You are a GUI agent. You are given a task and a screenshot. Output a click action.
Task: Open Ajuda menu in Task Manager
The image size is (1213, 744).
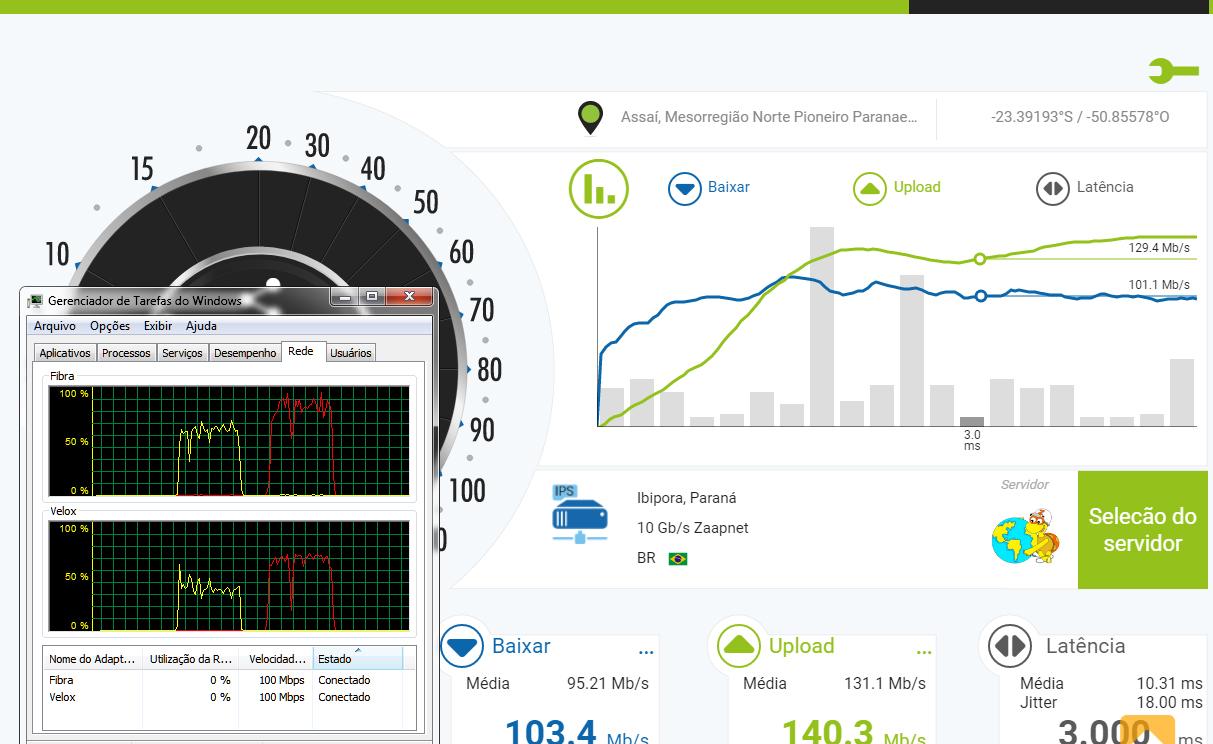click(201, 326)
